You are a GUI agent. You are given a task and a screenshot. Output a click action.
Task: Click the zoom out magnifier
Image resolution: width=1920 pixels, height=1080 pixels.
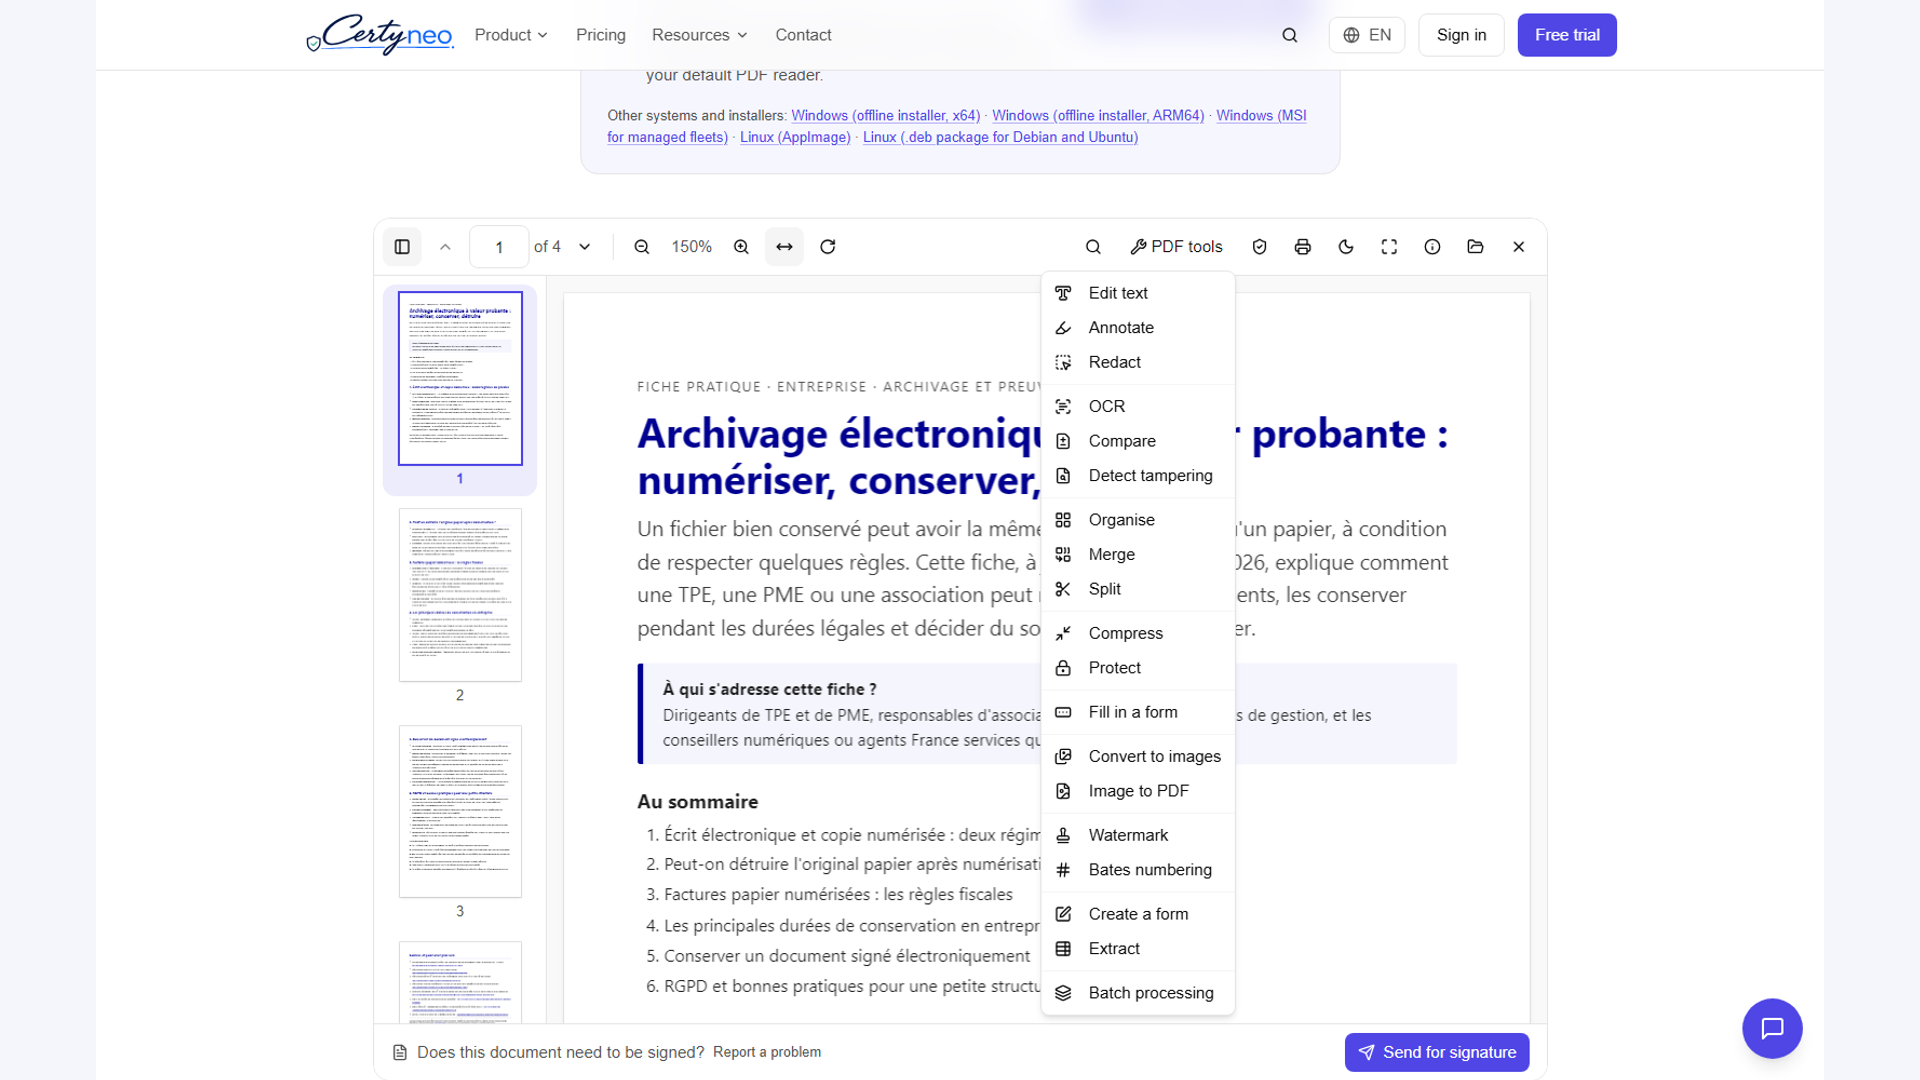pos(642,247)
